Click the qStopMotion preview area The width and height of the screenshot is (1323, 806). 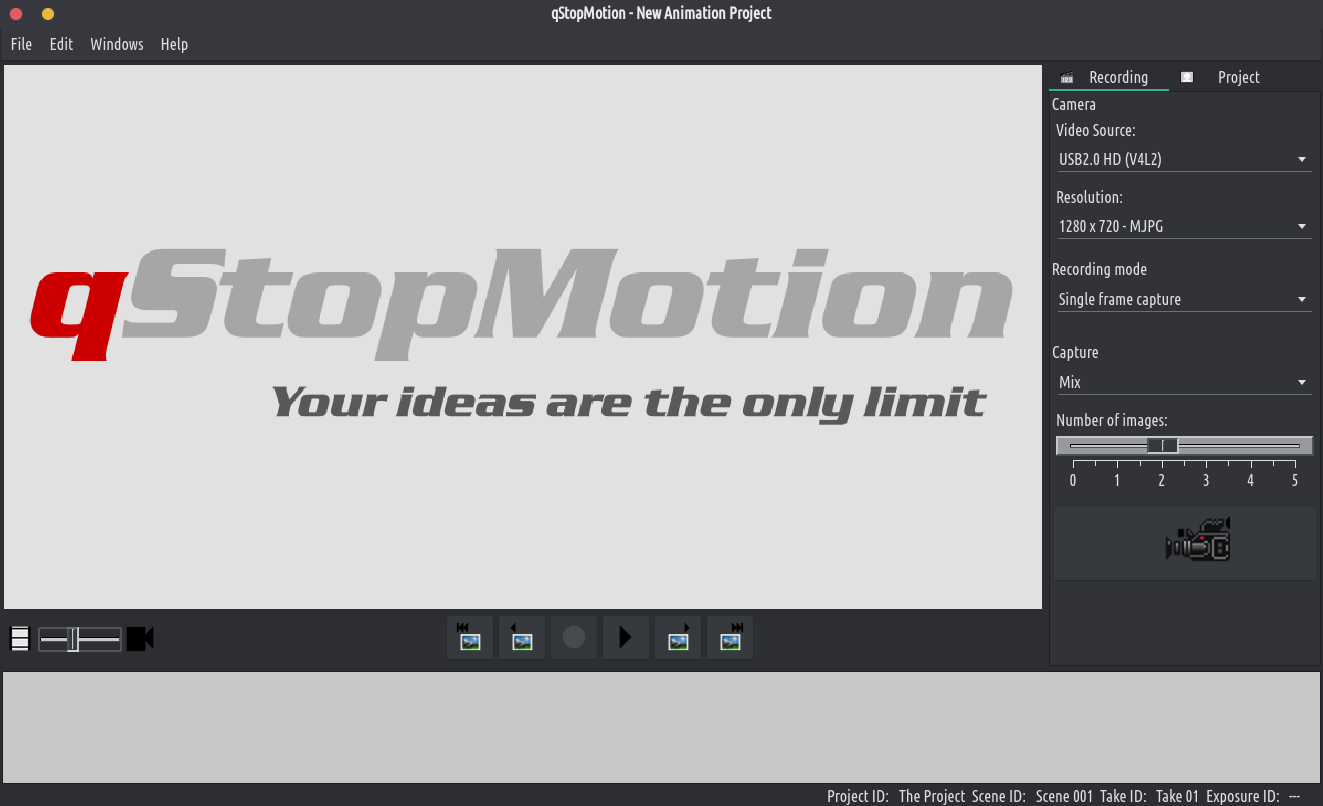523,337
